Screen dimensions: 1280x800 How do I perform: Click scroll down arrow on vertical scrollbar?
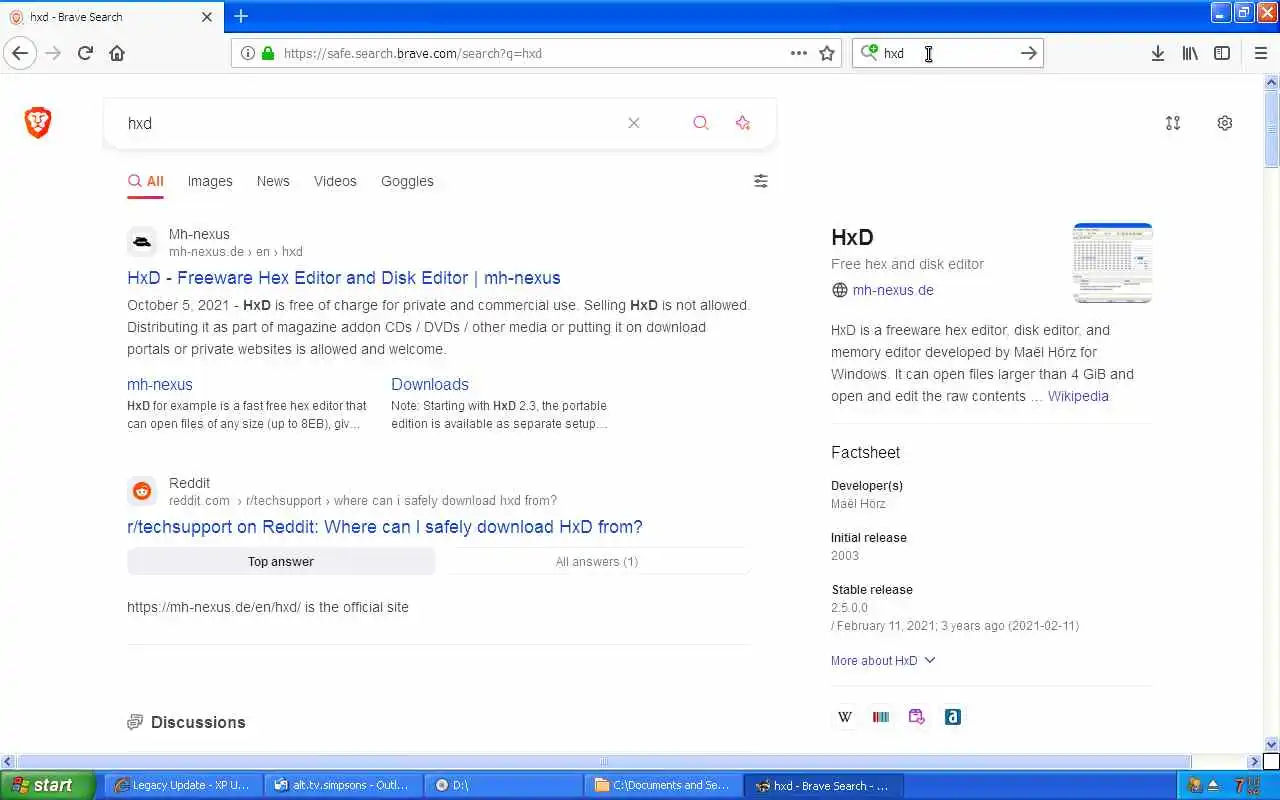click(1271, 745)
